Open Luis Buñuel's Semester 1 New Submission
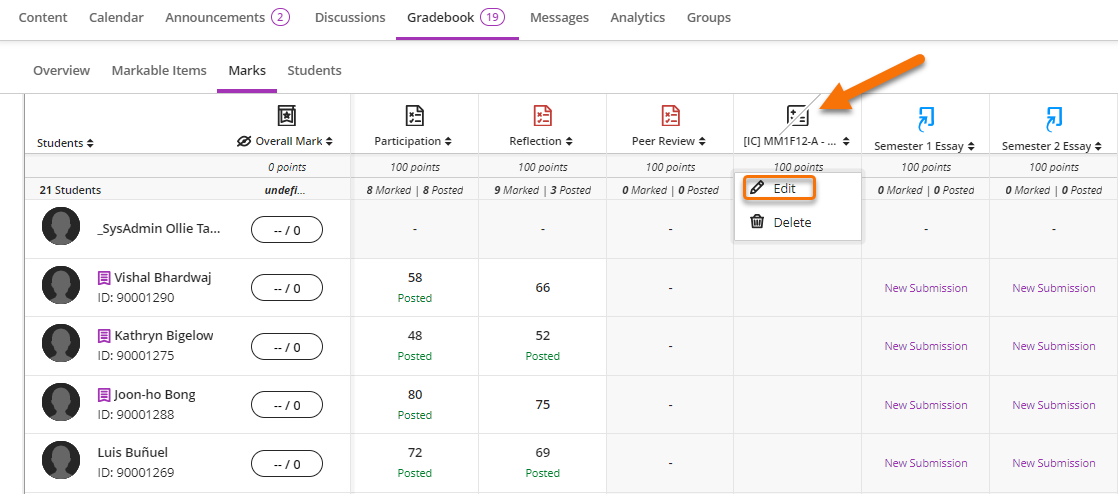The width and height of the screenshot is (1118, 494). 925,463
